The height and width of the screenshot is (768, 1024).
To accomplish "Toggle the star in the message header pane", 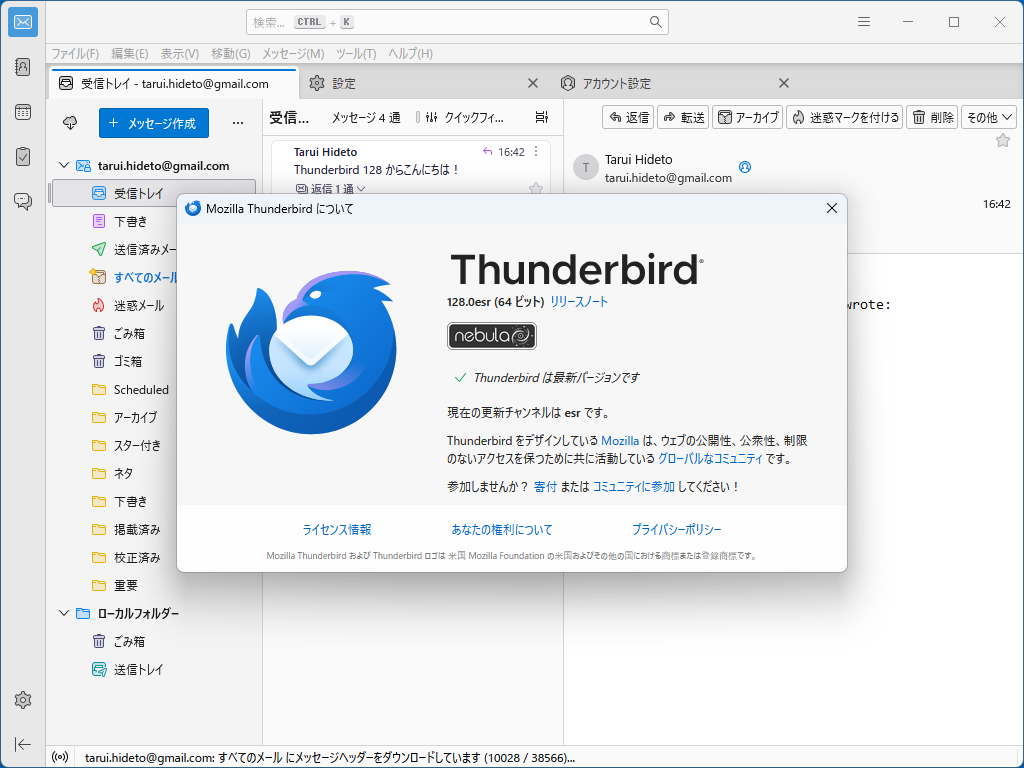I will tap(1003, 141).
